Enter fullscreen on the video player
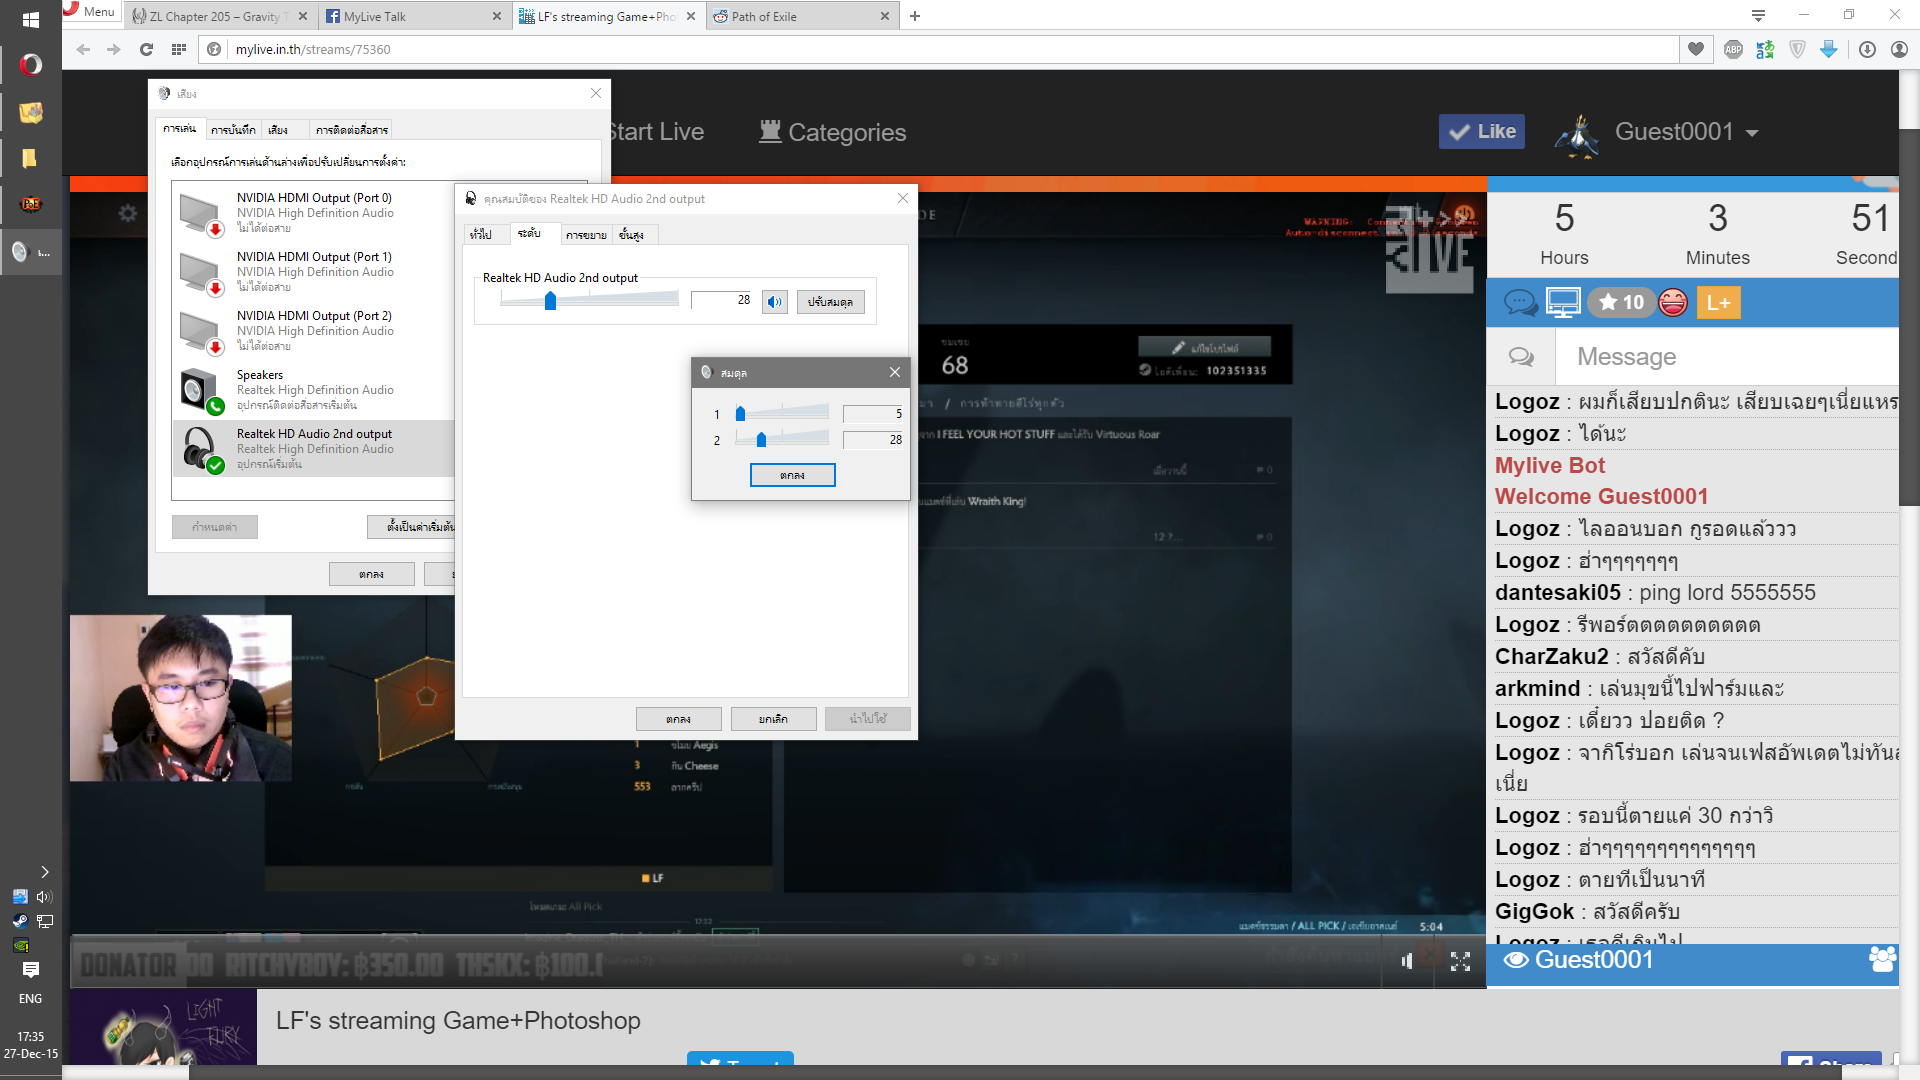Image resolution: width=1920 pixels, height=1080 pixels. (1460, 961)
